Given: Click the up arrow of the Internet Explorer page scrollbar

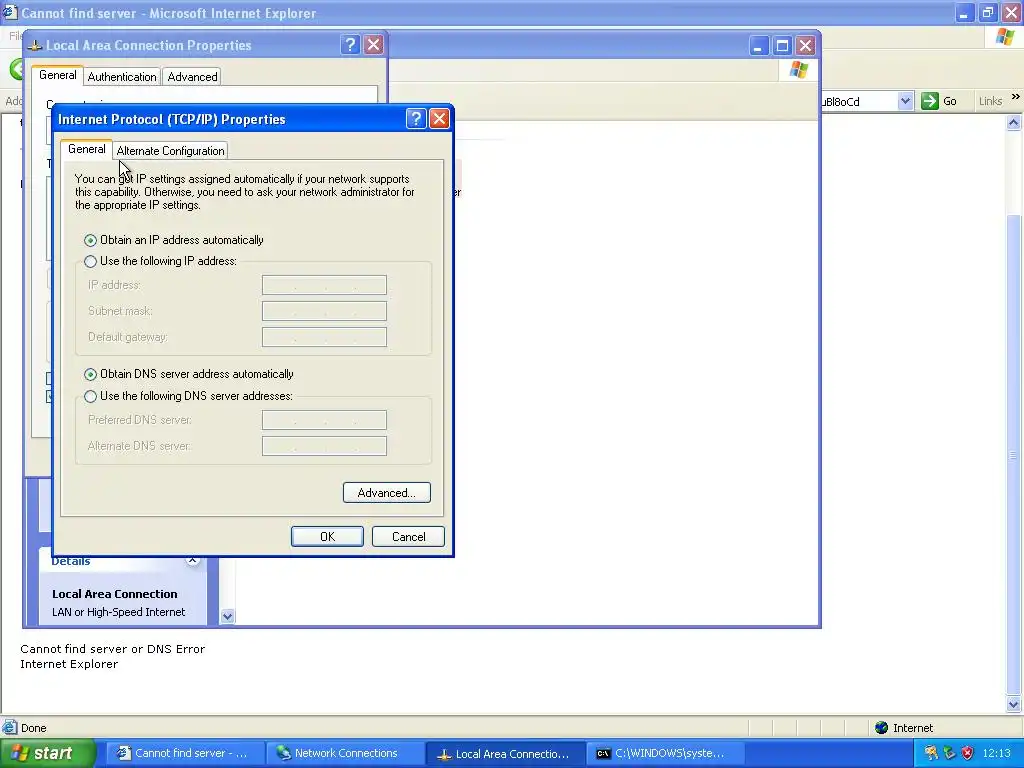Looking at the screenshot, I should 1014,123.
